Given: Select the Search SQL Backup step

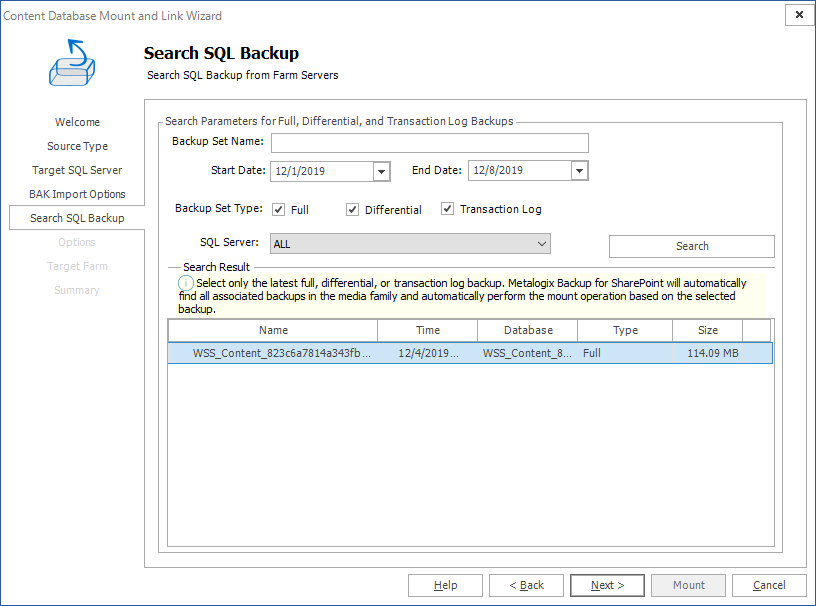Looking at the screenshot, I should (x=77, y=218).
